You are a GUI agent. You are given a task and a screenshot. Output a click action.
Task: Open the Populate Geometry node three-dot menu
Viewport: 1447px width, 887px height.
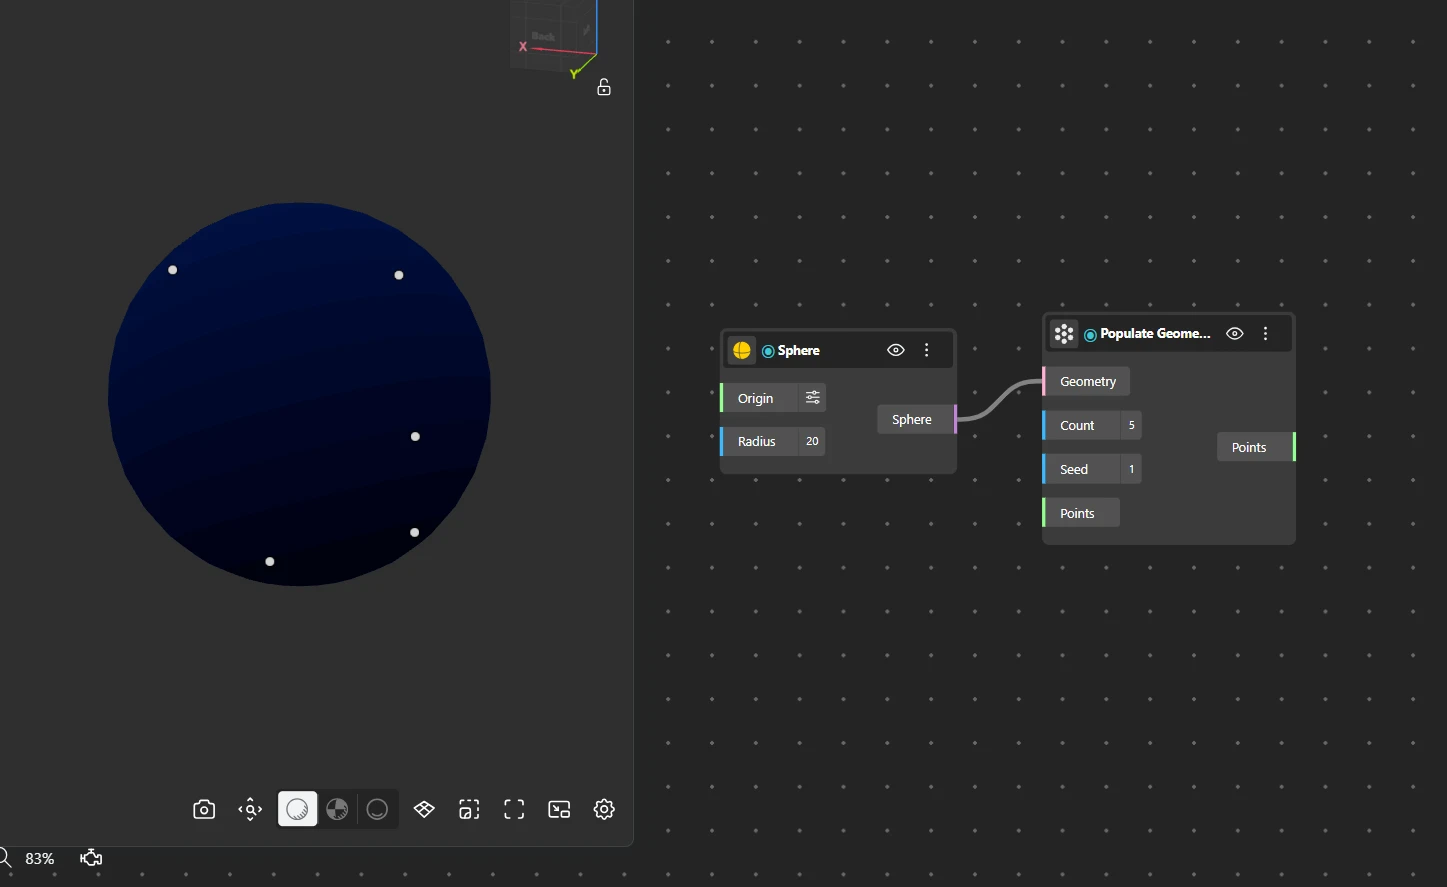pos(1266,334)
